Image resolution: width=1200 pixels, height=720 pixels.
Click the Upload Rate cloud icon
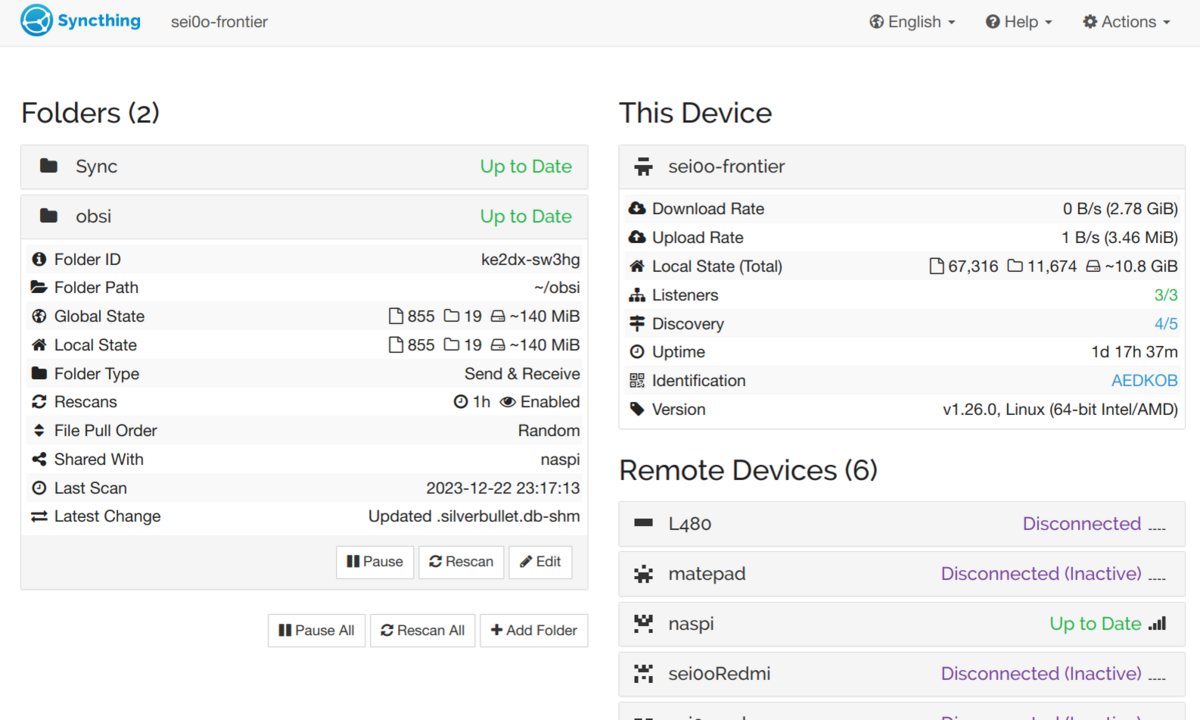pyautogui.click(x=637, y=238)
